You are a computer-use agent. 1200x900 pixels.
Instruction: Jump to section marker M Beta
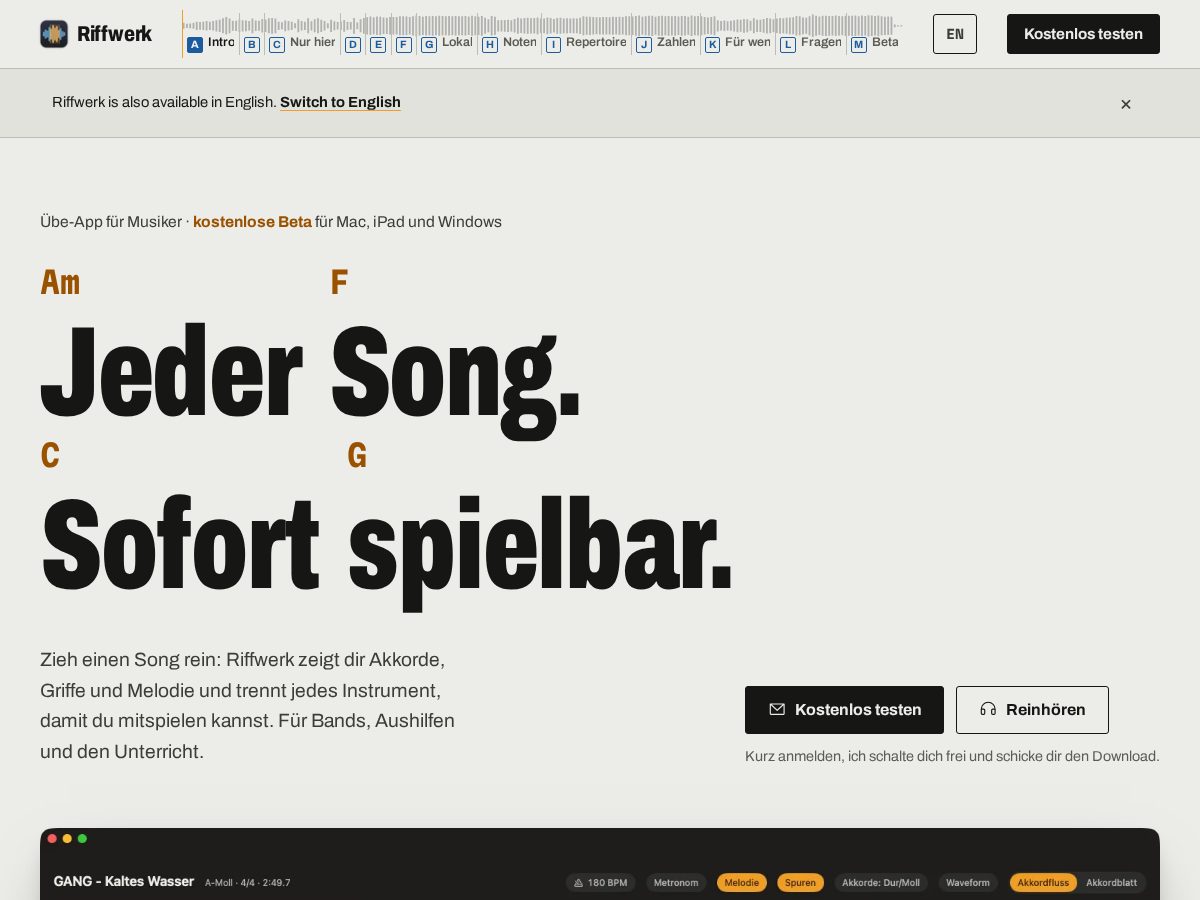[875, 43]
